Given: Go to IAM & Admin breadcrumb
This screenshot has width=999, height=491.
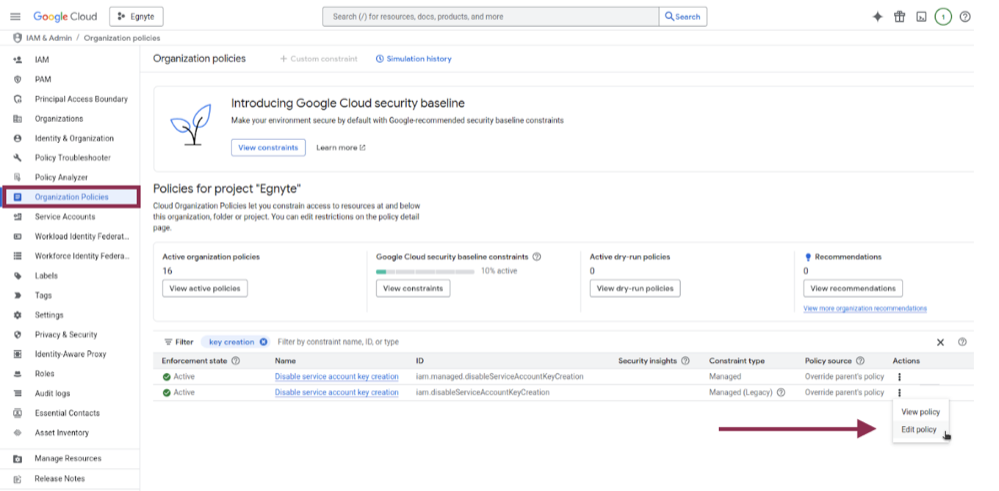Looking at the screenshot, I should (48, 38).
